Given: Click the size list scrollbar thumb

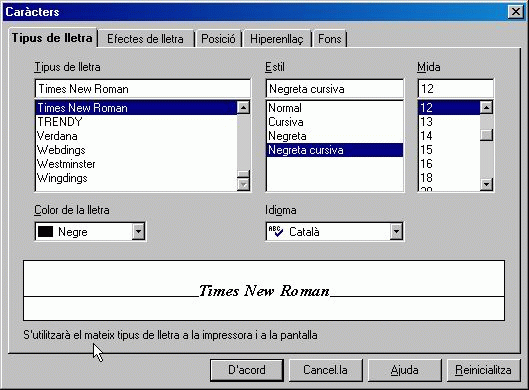Looking at the screenshot, I should [x=486, y=135].
